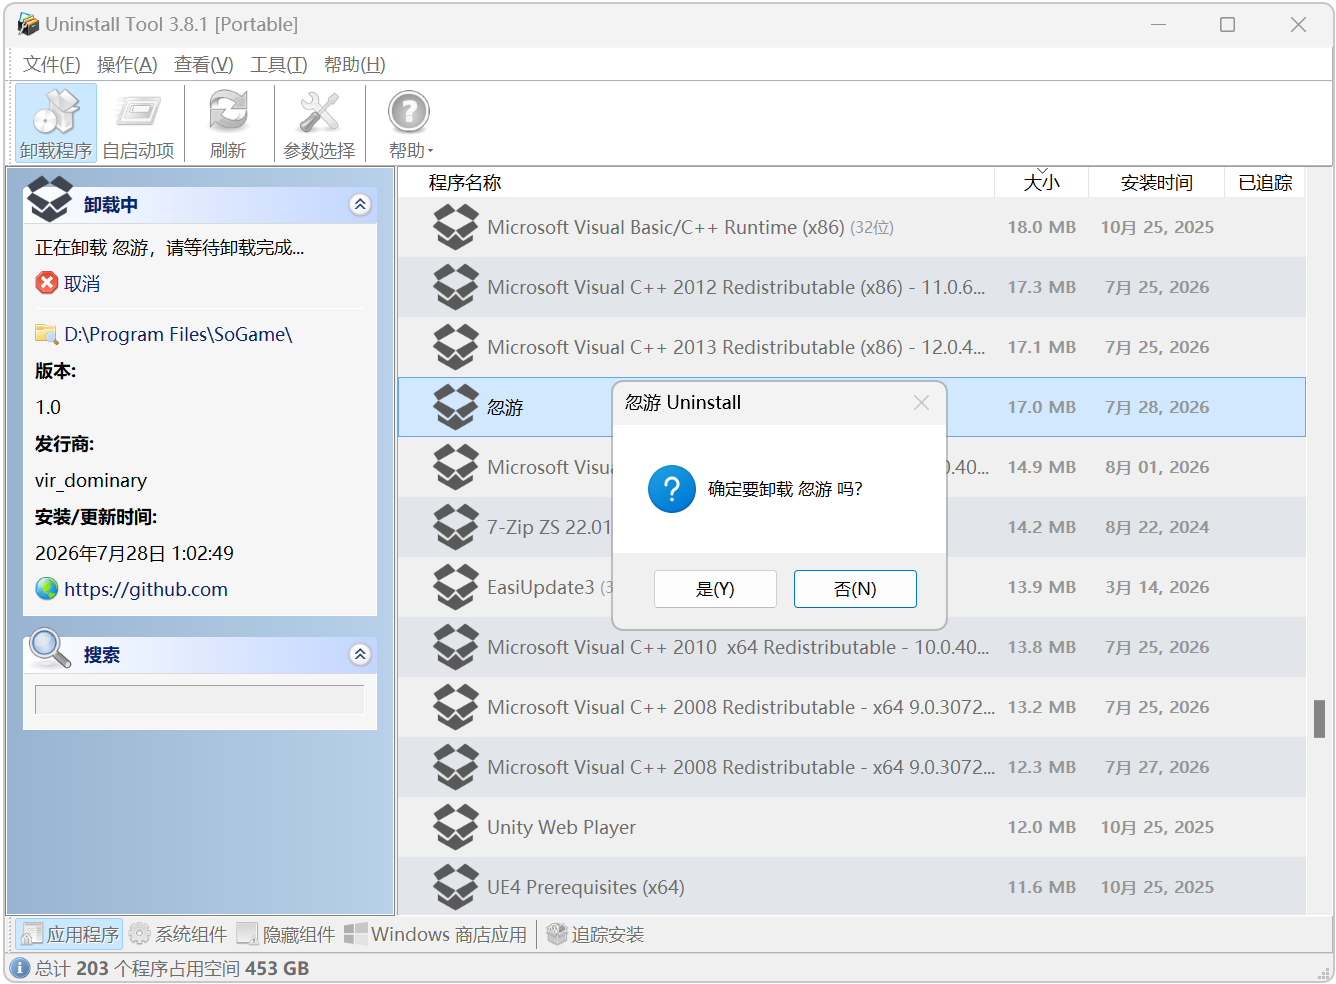Click icon of UE4 Prerequisites (x64) row
Image resolution: width=1336 pixels, height=984 pixels.
[x=456, y=887]
